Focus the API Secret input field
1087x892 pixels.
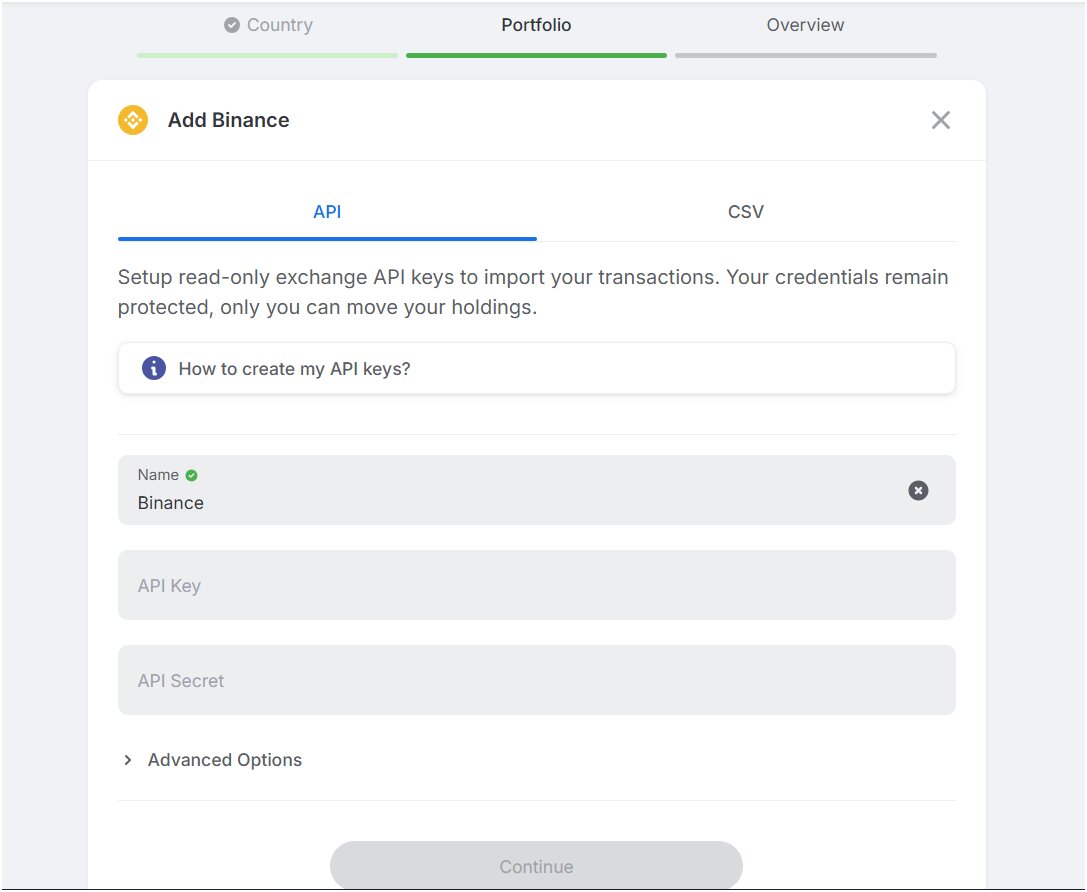[536, 680]
